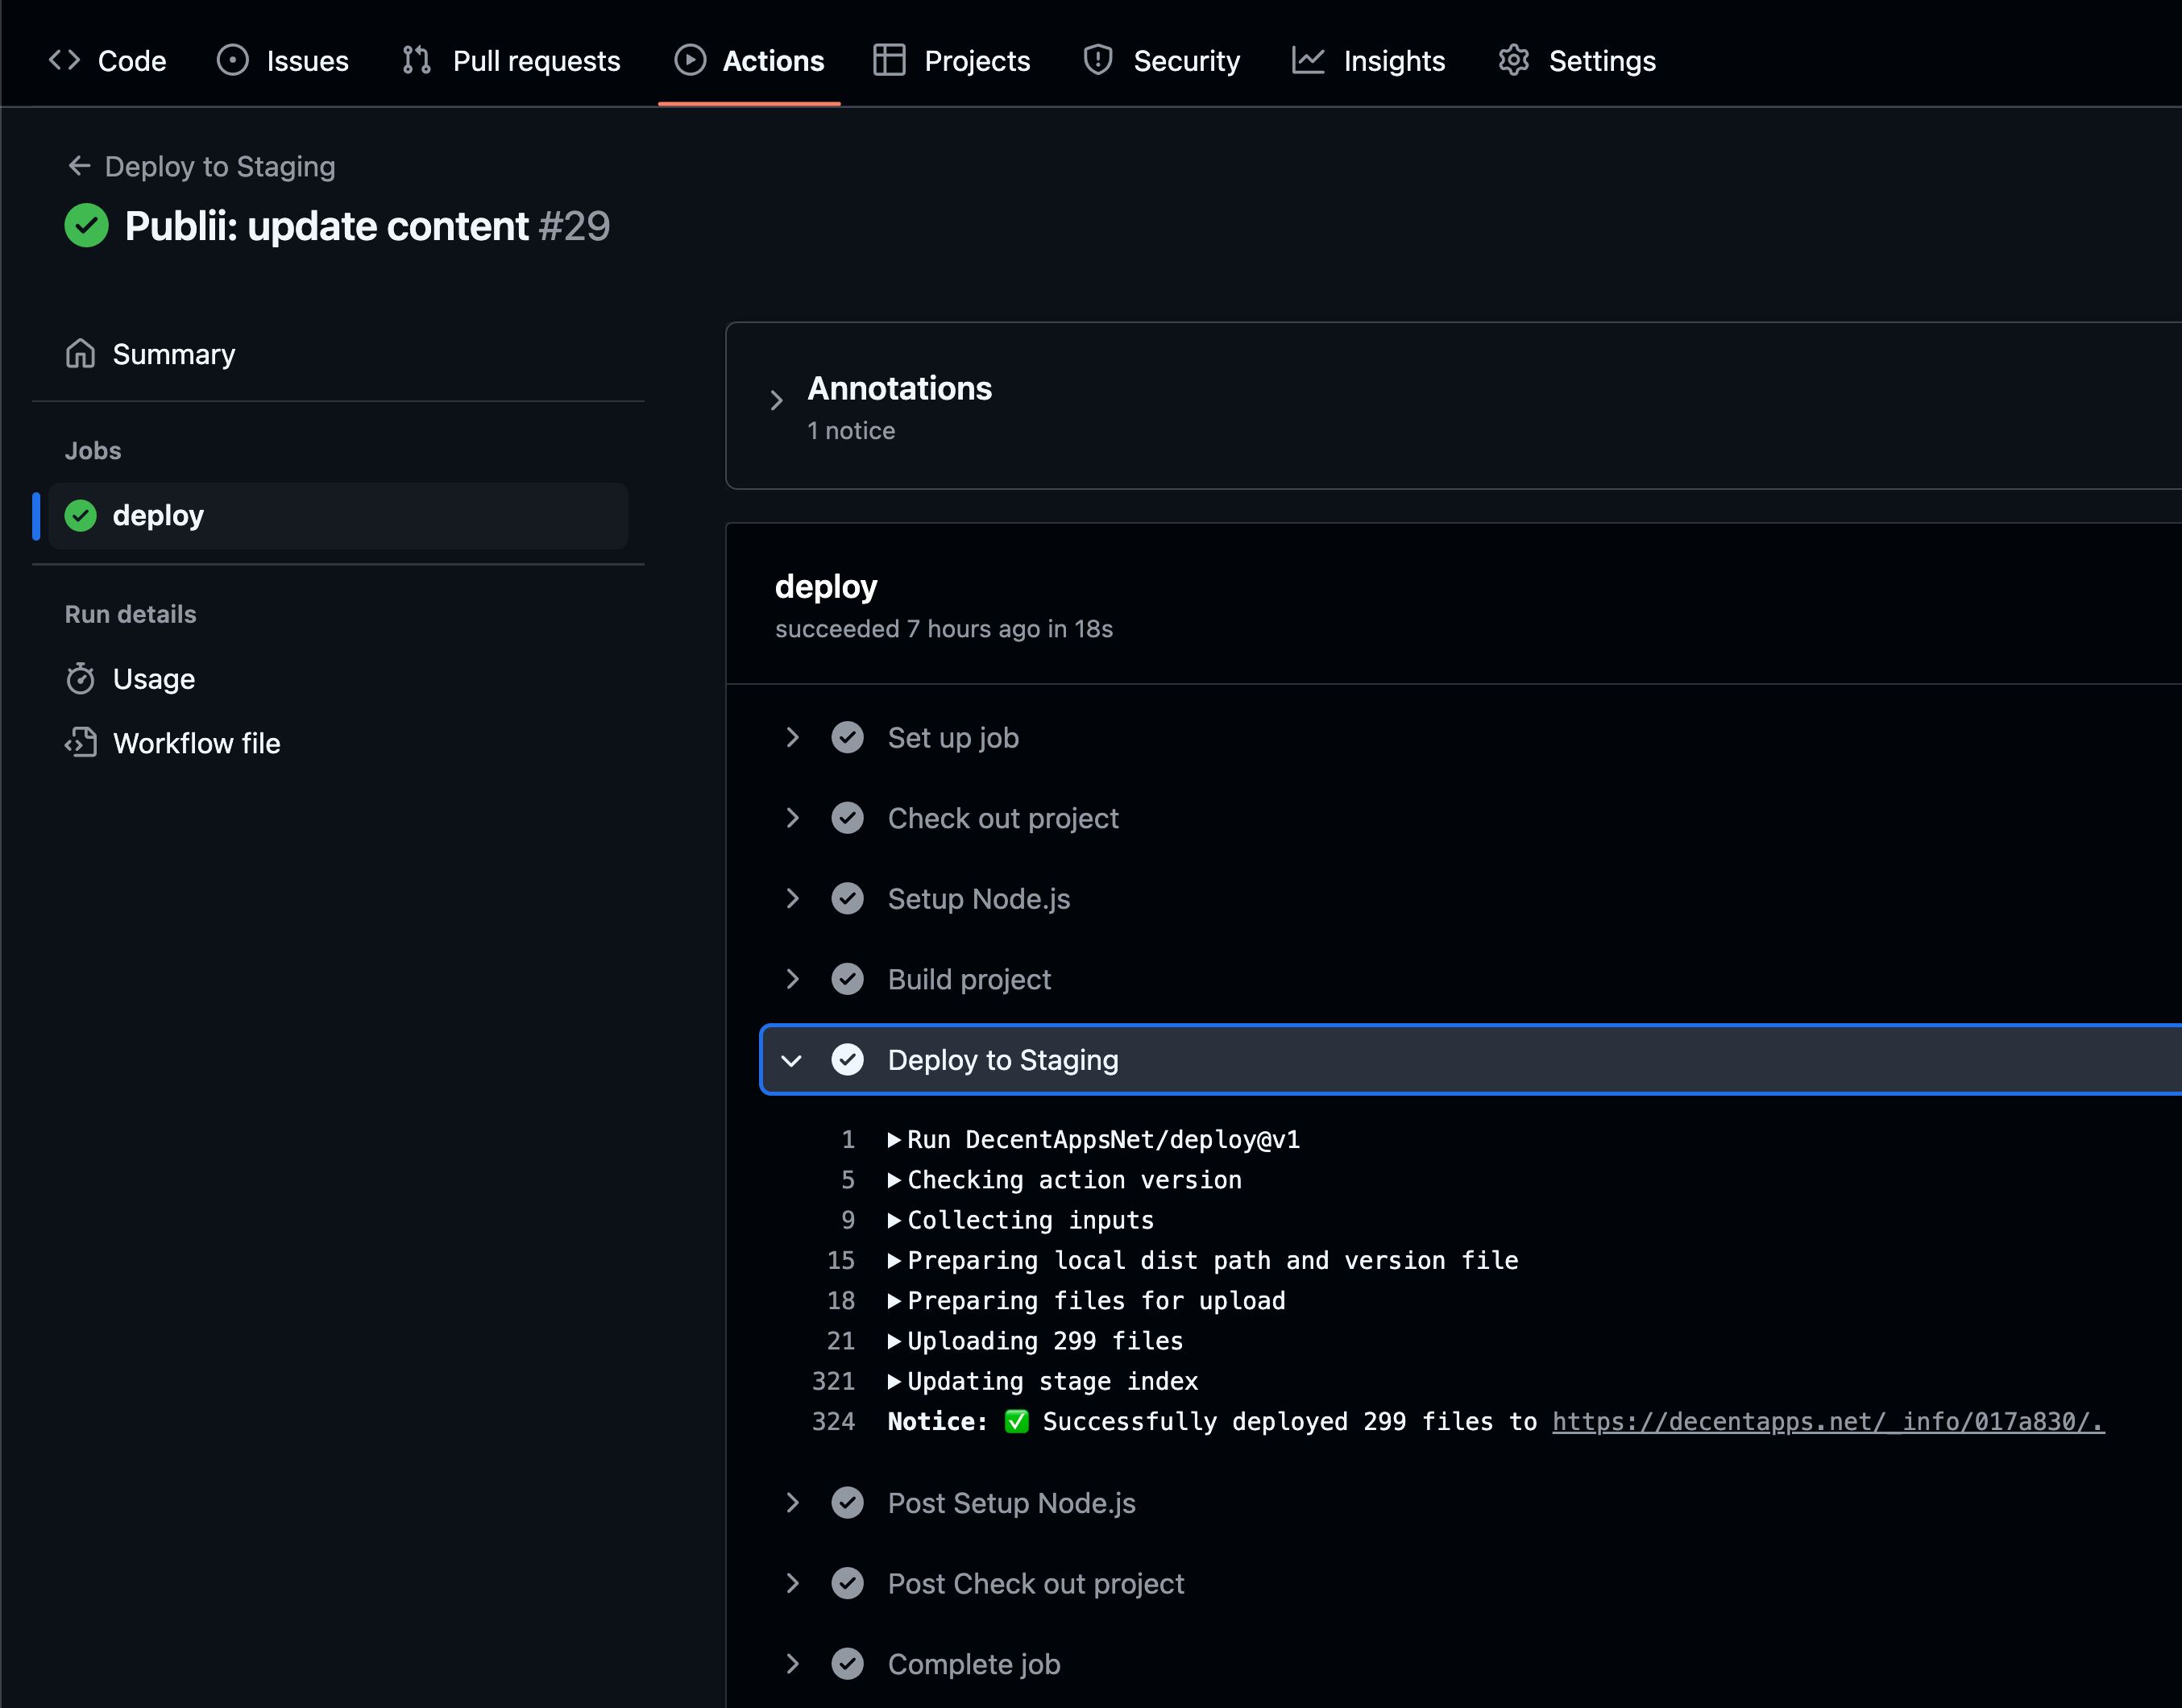
Task: Click the Actions play icon
Action: click(x=690, y=60)
